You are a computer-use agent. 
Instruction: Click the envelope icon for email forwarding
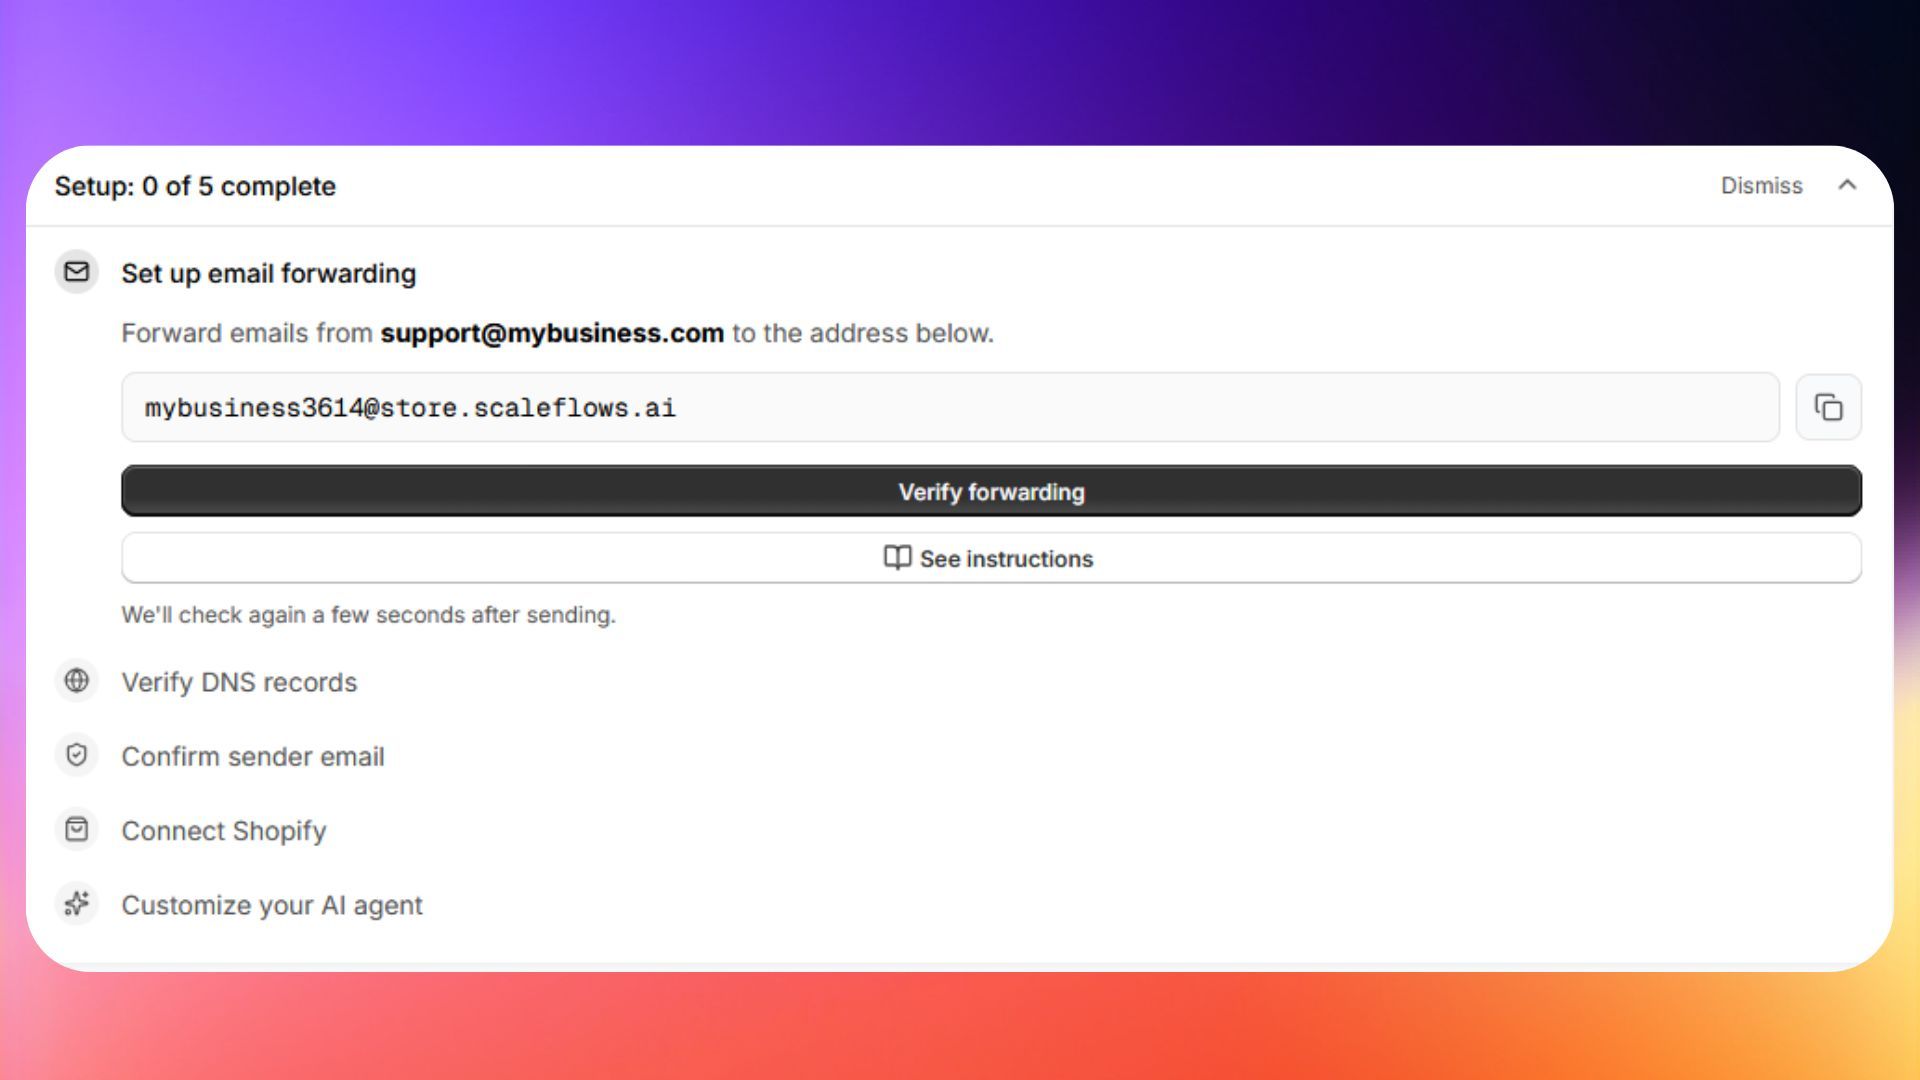pos(77,272)
